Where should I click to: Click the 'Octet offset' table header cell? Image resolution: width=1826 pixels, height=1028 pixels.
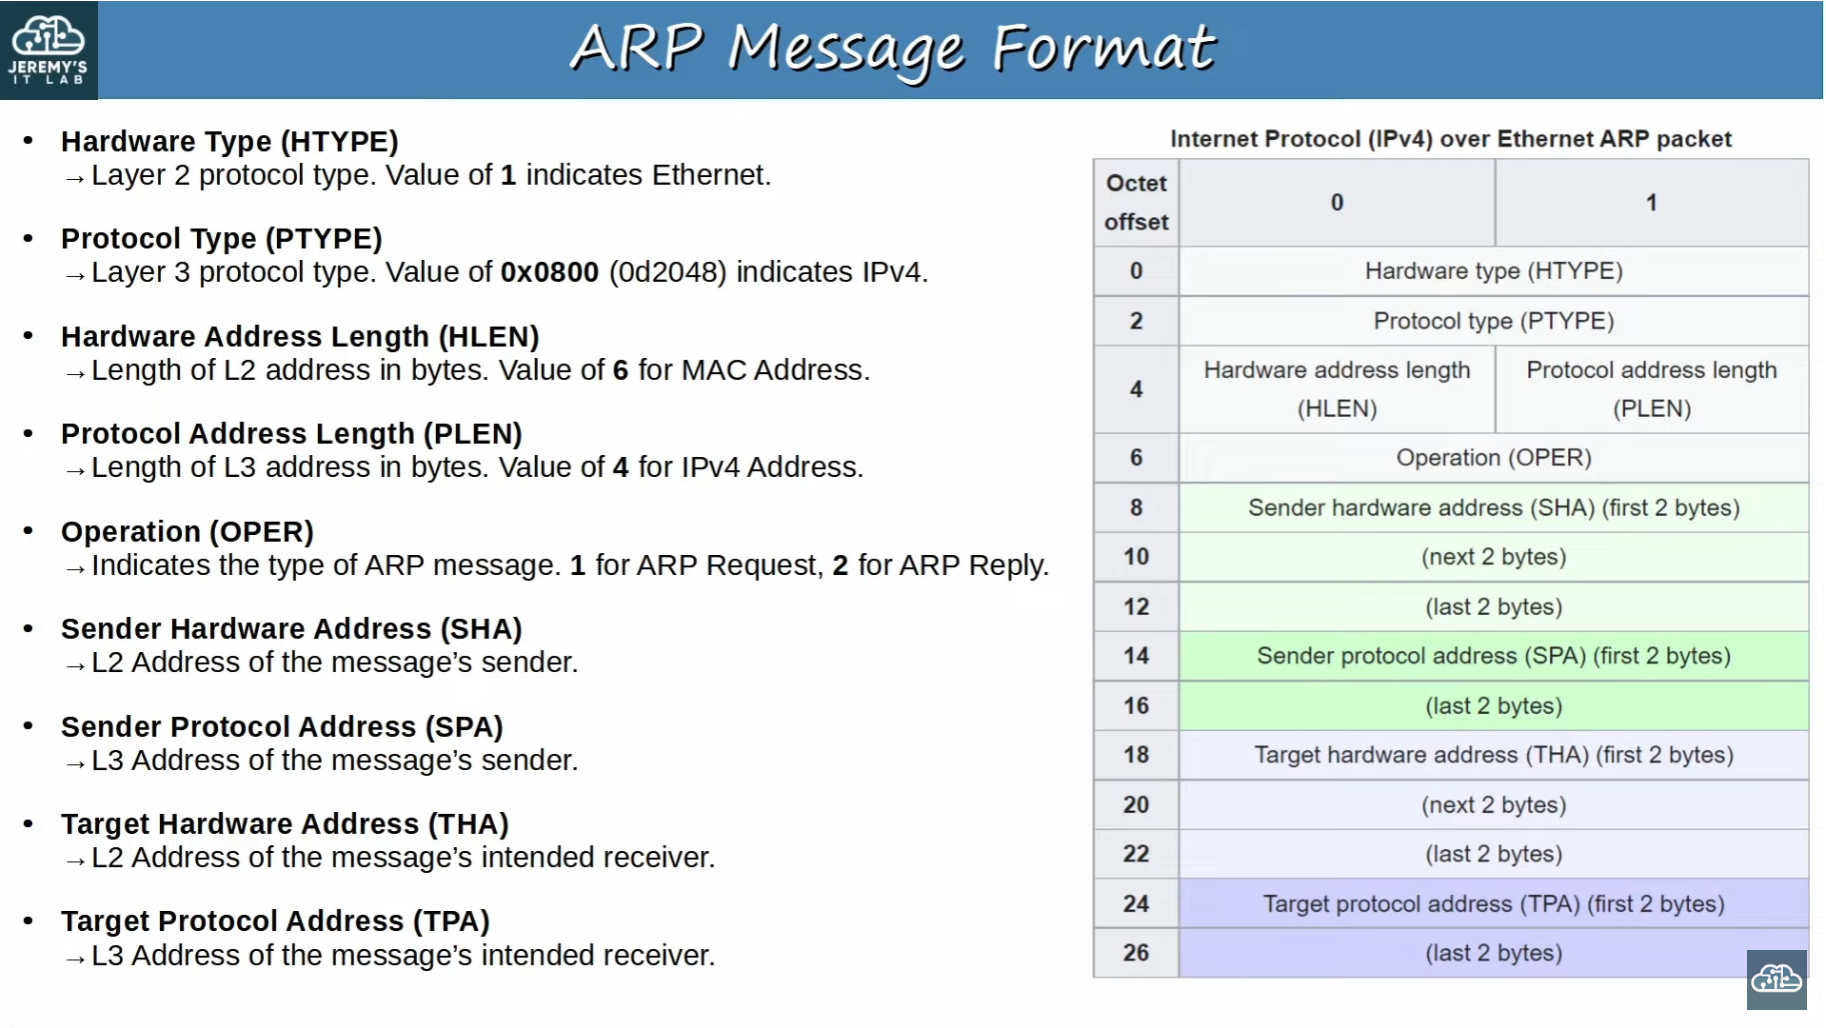click(1137, 202)
